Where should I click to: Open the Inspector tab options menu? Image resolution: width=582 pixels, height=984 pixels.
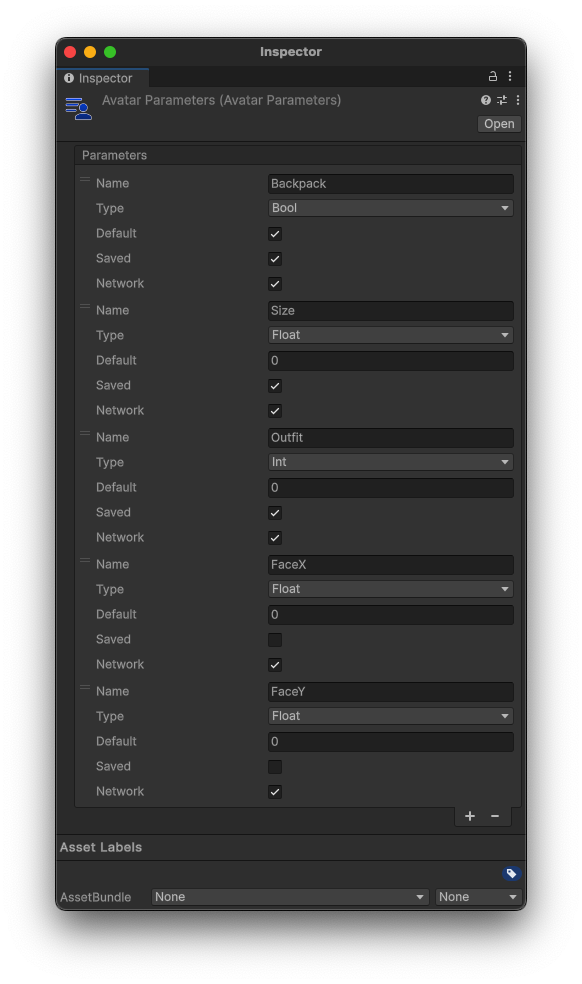[x=510, y=77]
